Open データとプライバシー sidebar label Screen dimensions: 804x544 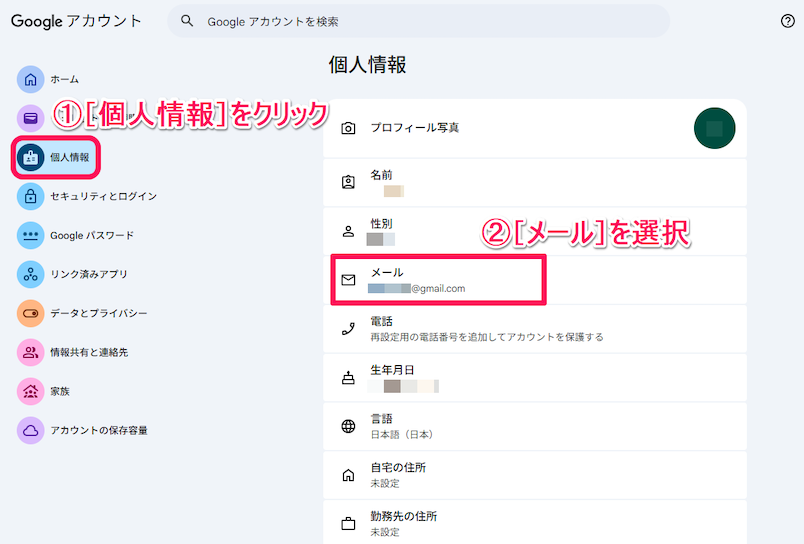(99, 313)
